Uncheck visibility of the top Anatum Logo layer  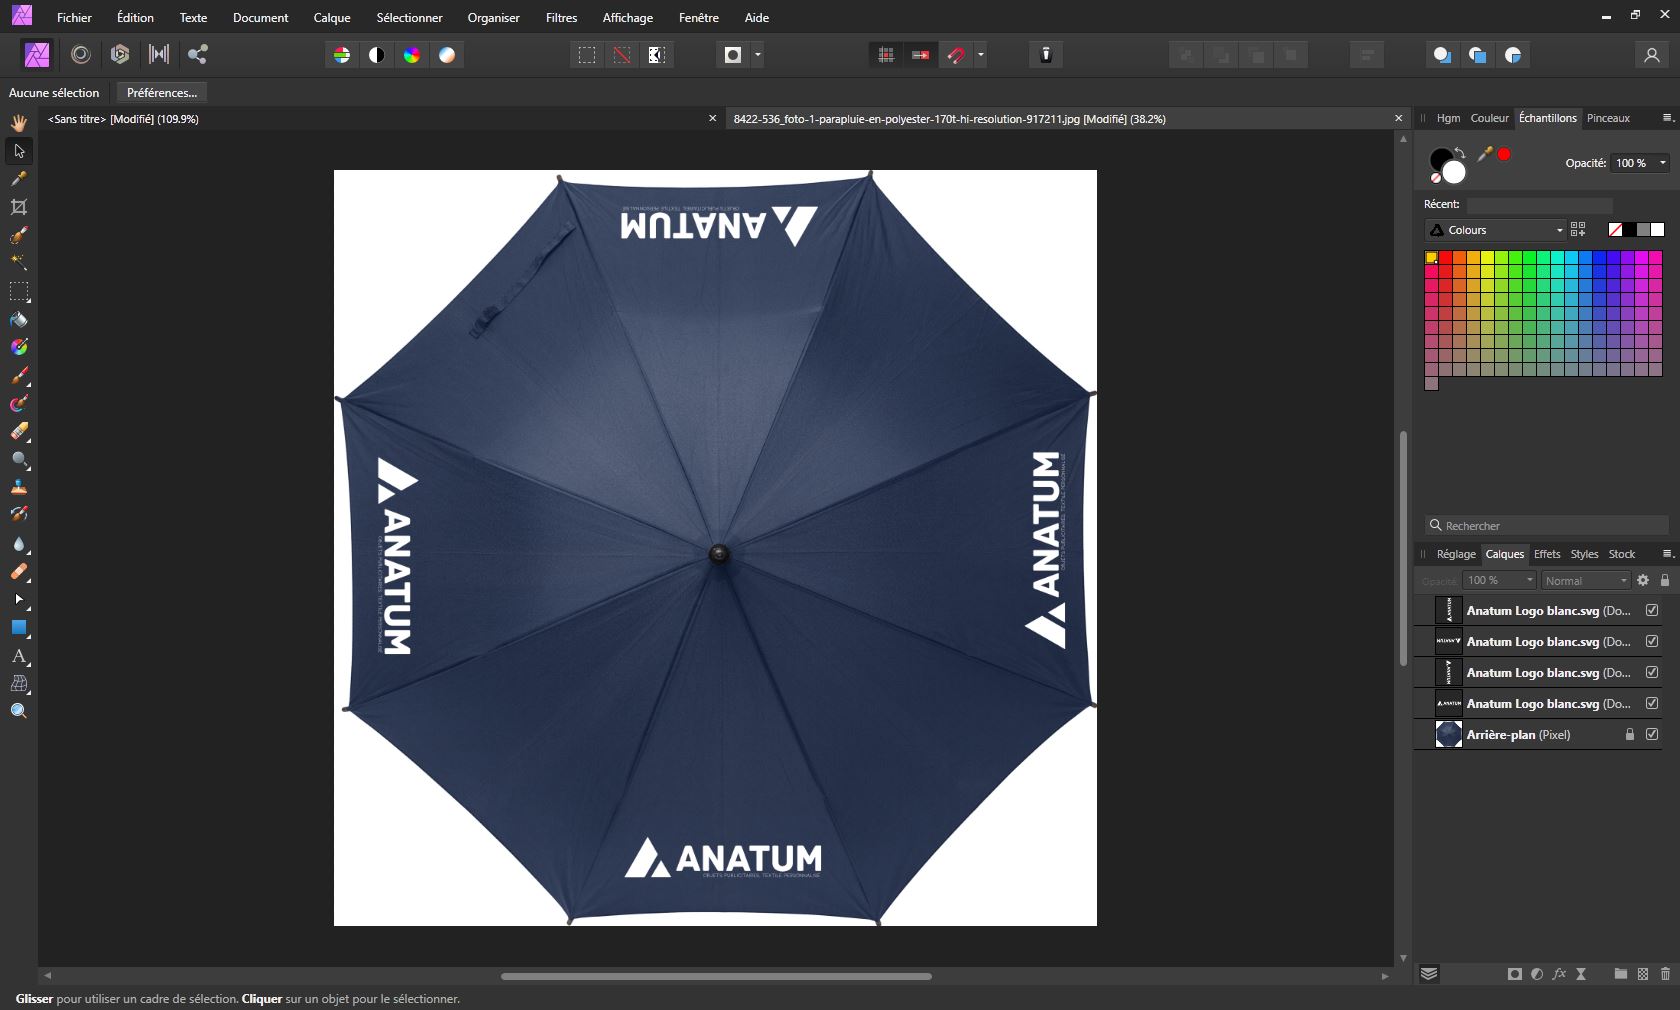click(x=1652, y=610)
